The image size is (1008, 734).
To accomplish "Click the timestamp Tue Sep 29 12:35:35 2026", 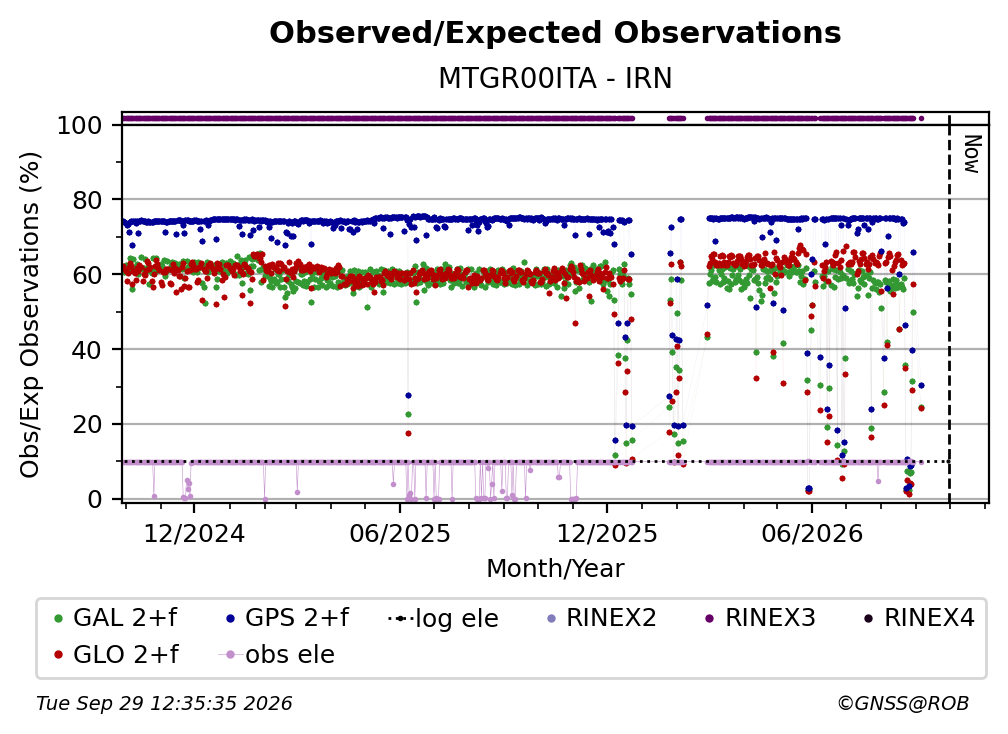I will tap(164, 704).
